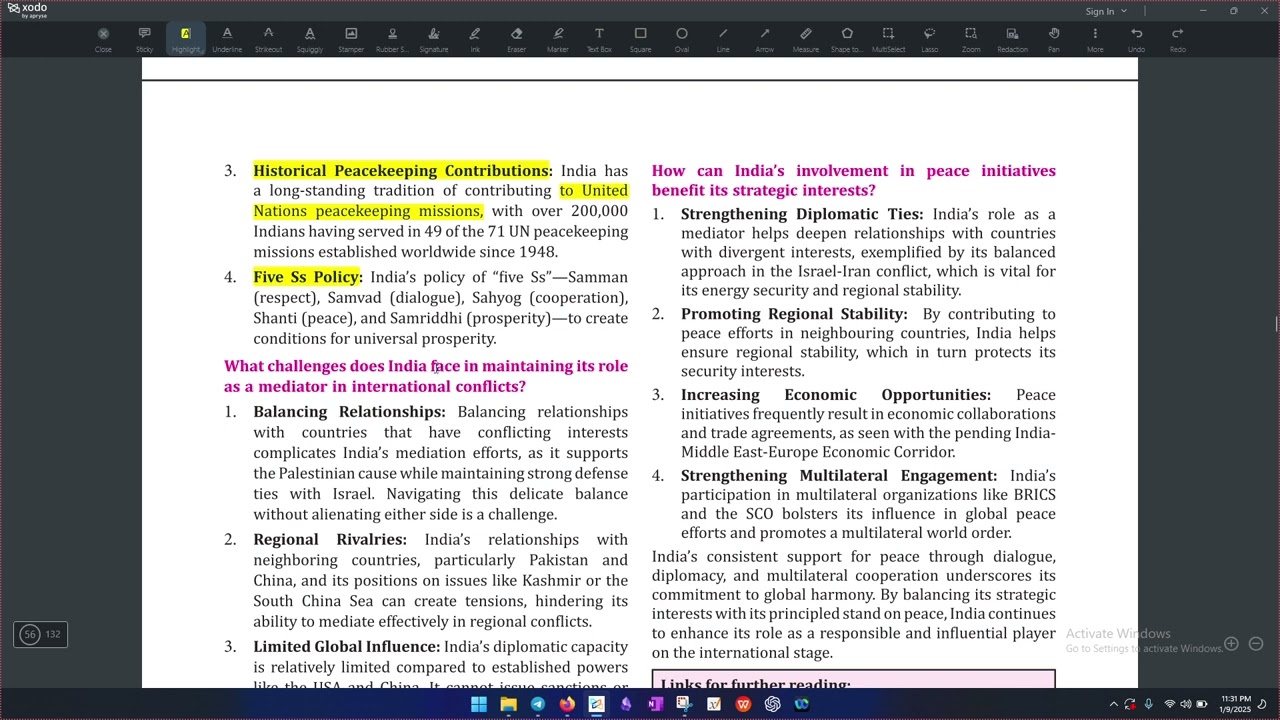Select the Eraser tool

516,39
